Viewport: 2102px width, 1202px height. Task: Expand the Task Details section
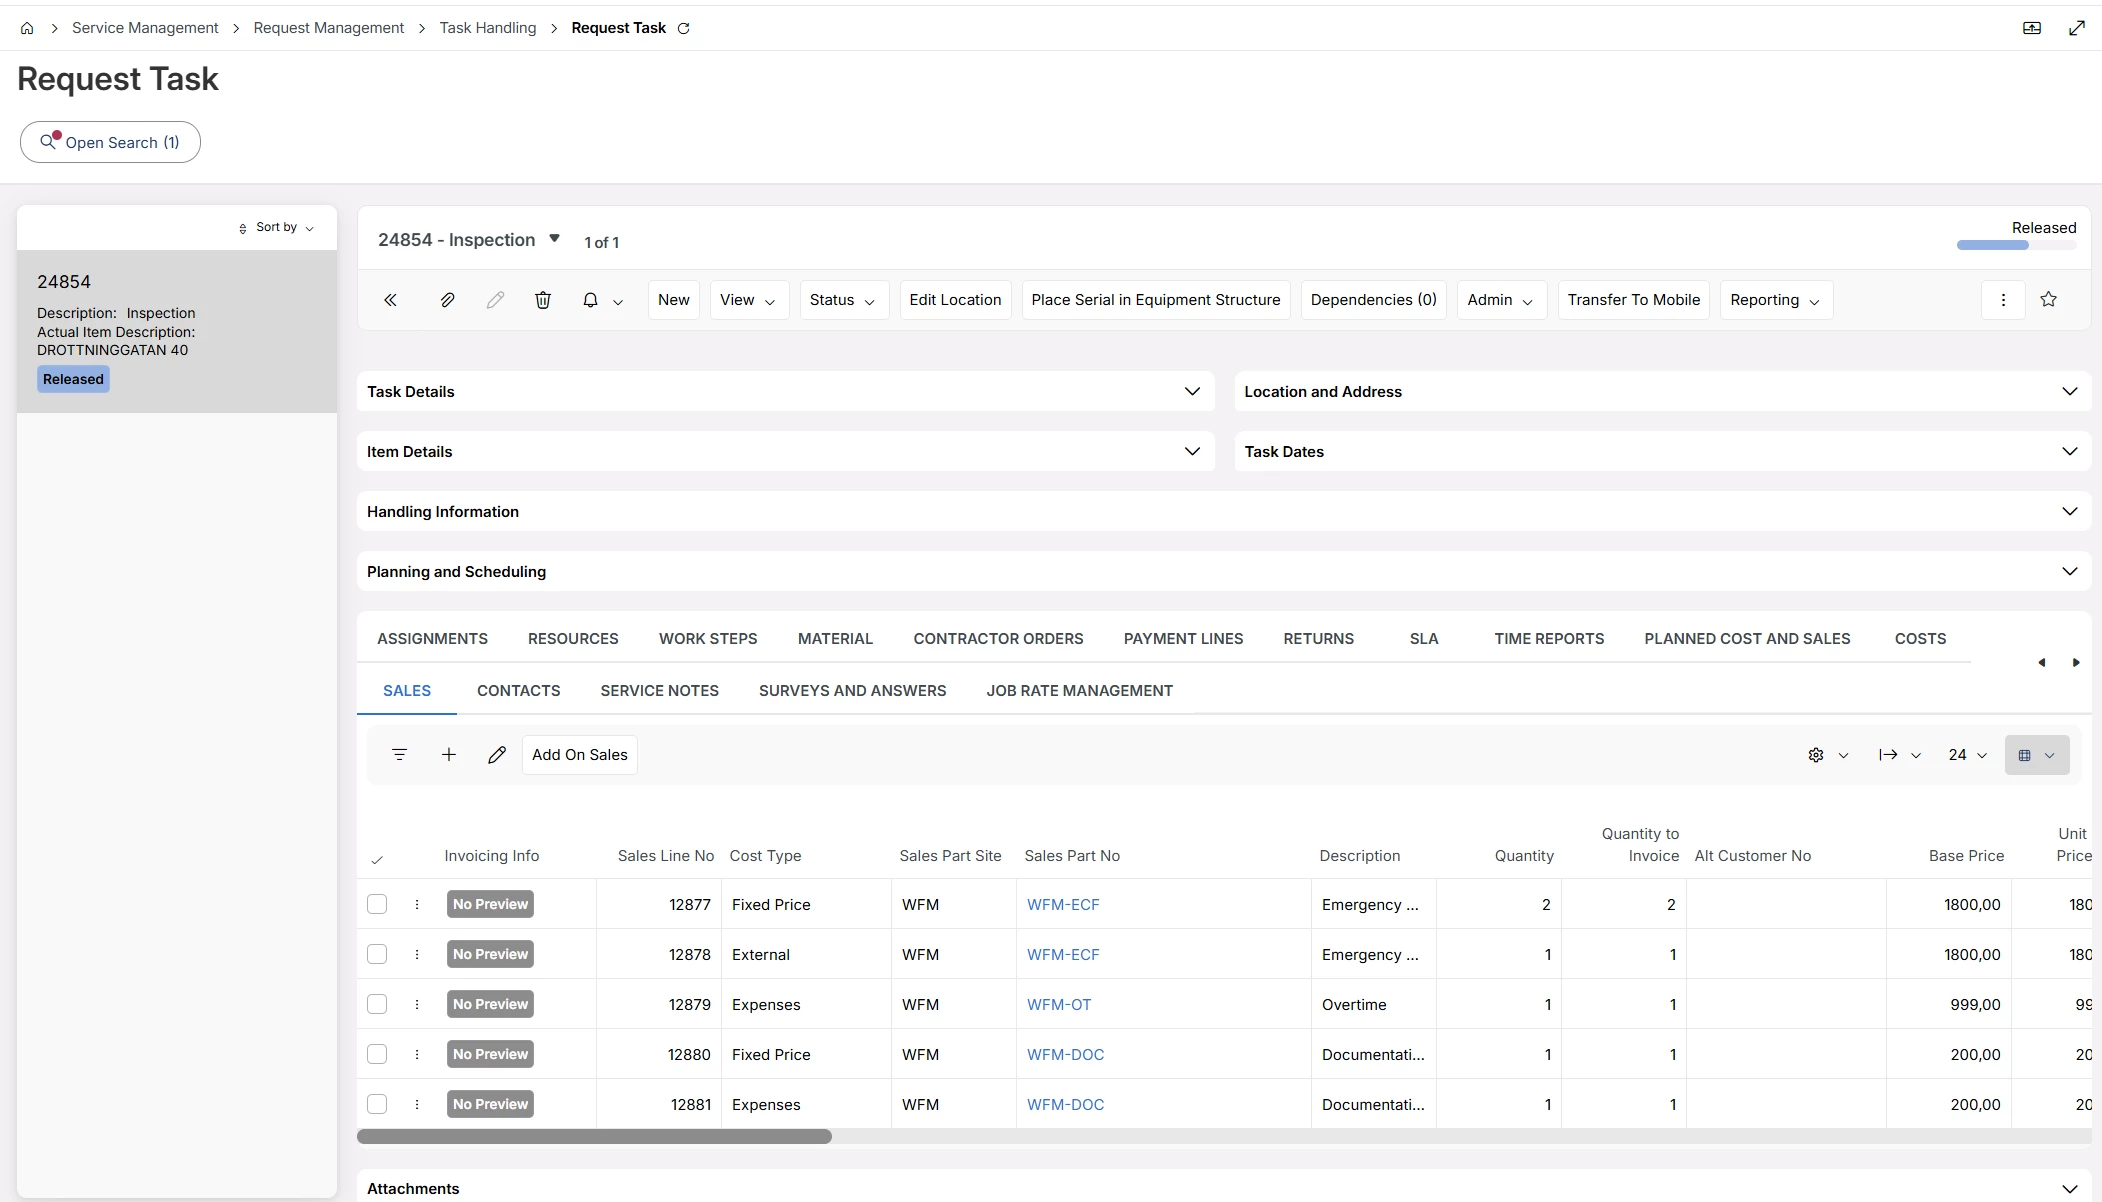(x=785, y=391)
